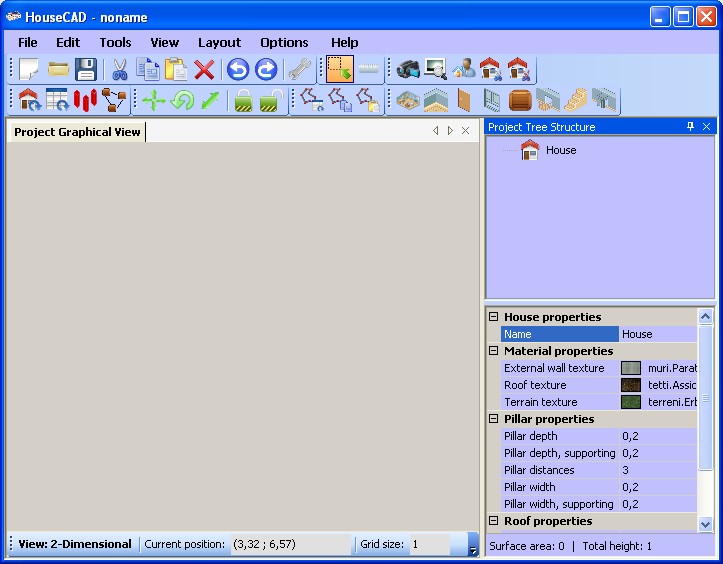Click the External wall texture swatch
Screen dimensions: 723x564
point(631,368)
